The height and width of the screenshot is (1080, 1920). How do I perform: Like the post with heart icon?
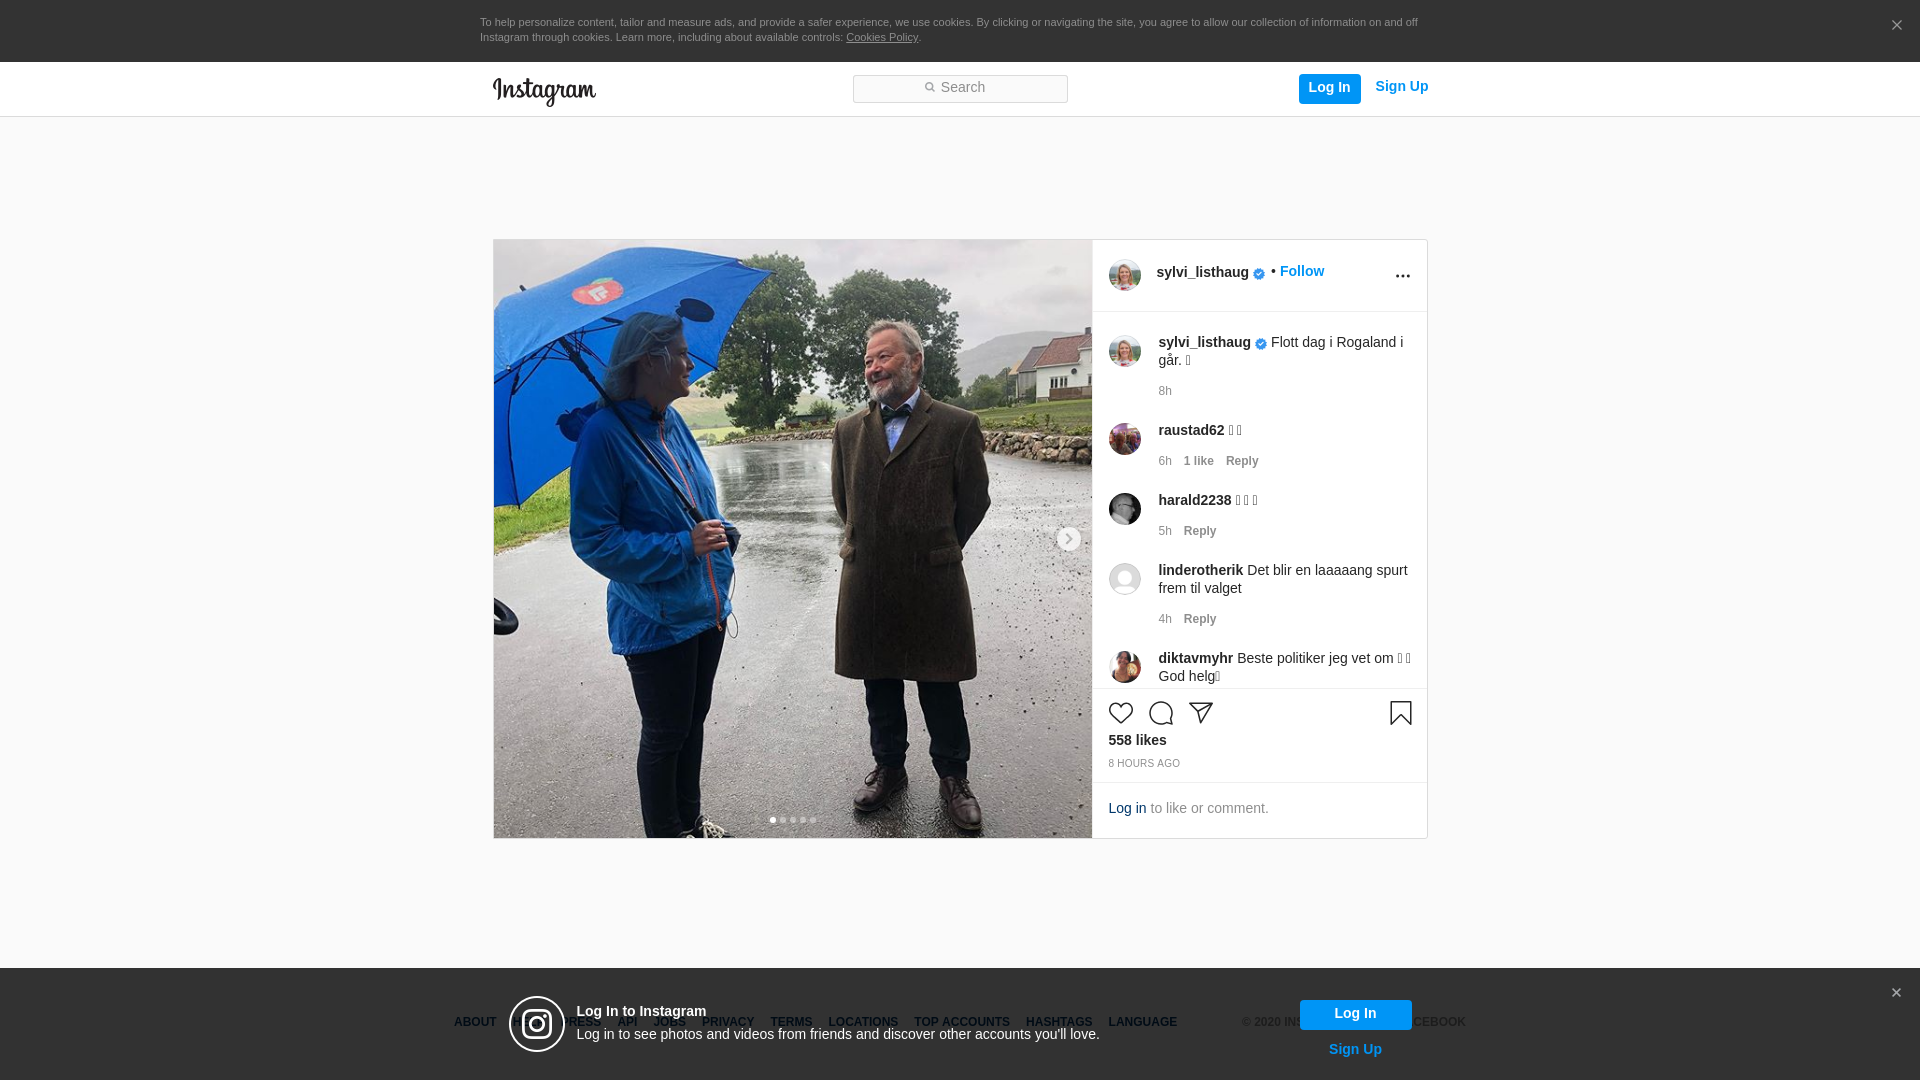click(x=1120, y=713)
